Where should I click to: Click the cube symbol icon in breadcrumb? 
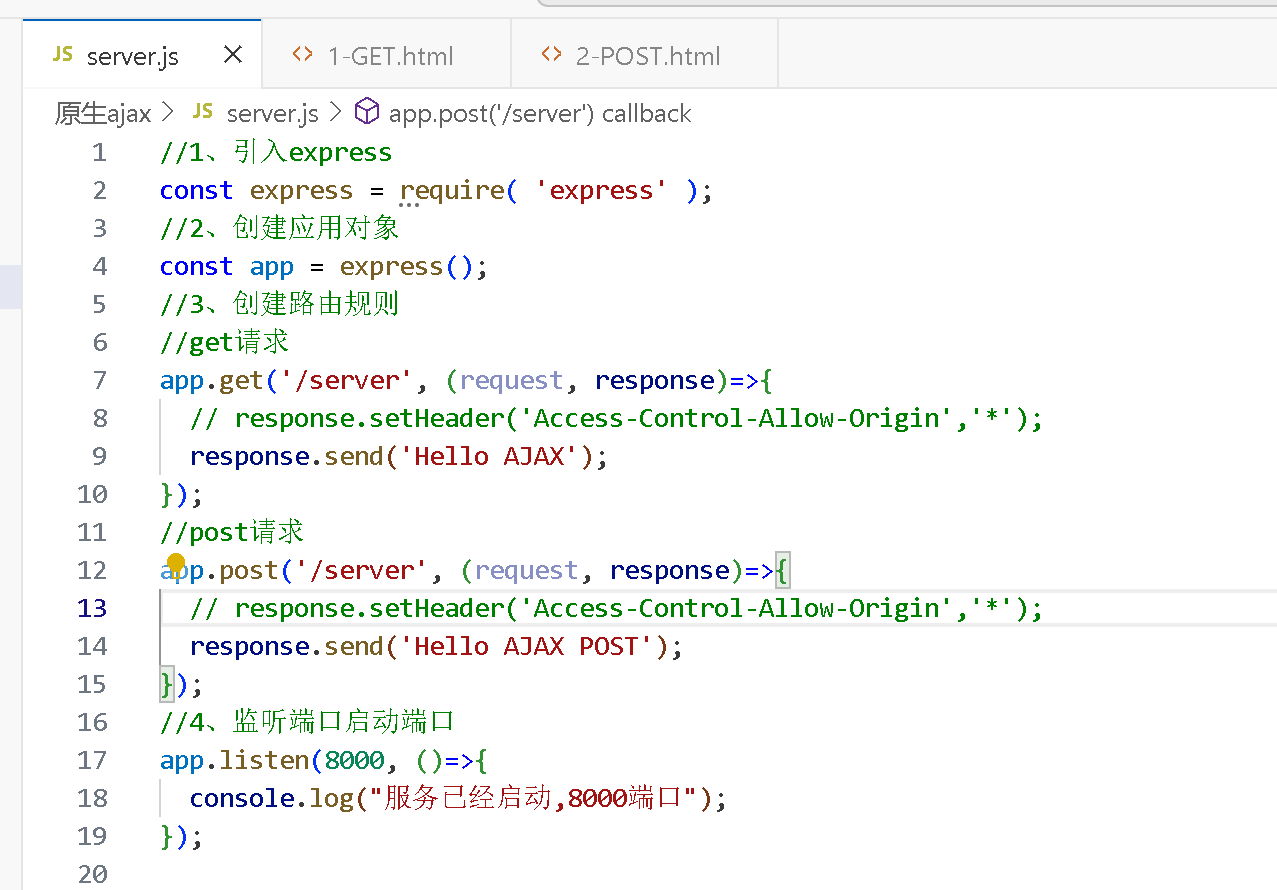pos(368,112)
